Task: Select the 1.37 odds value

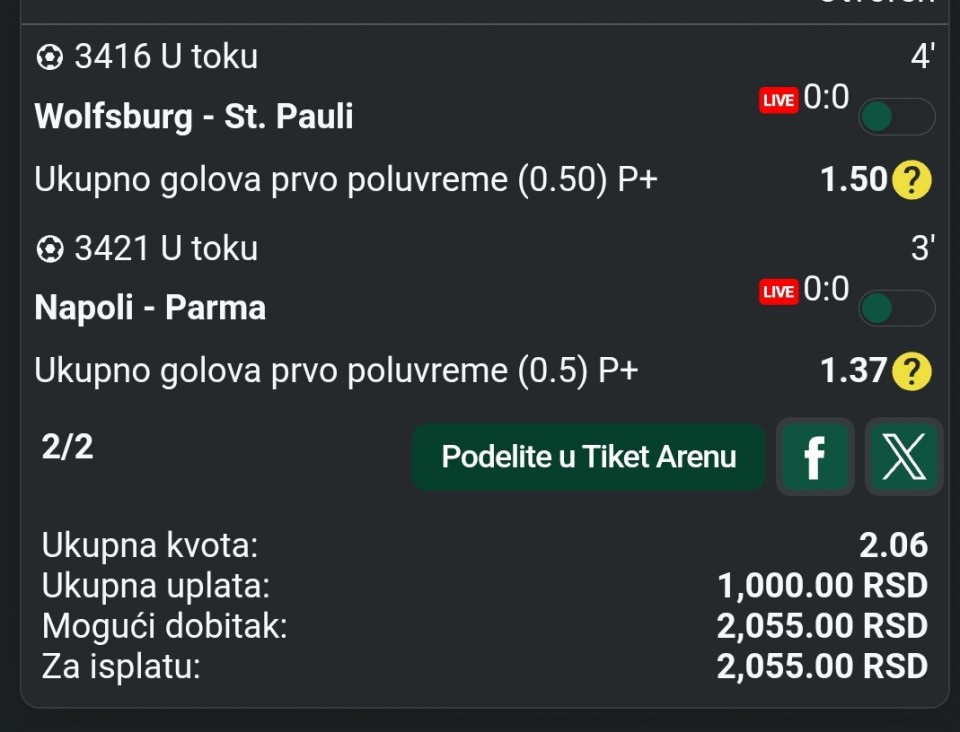Action: 854,372
